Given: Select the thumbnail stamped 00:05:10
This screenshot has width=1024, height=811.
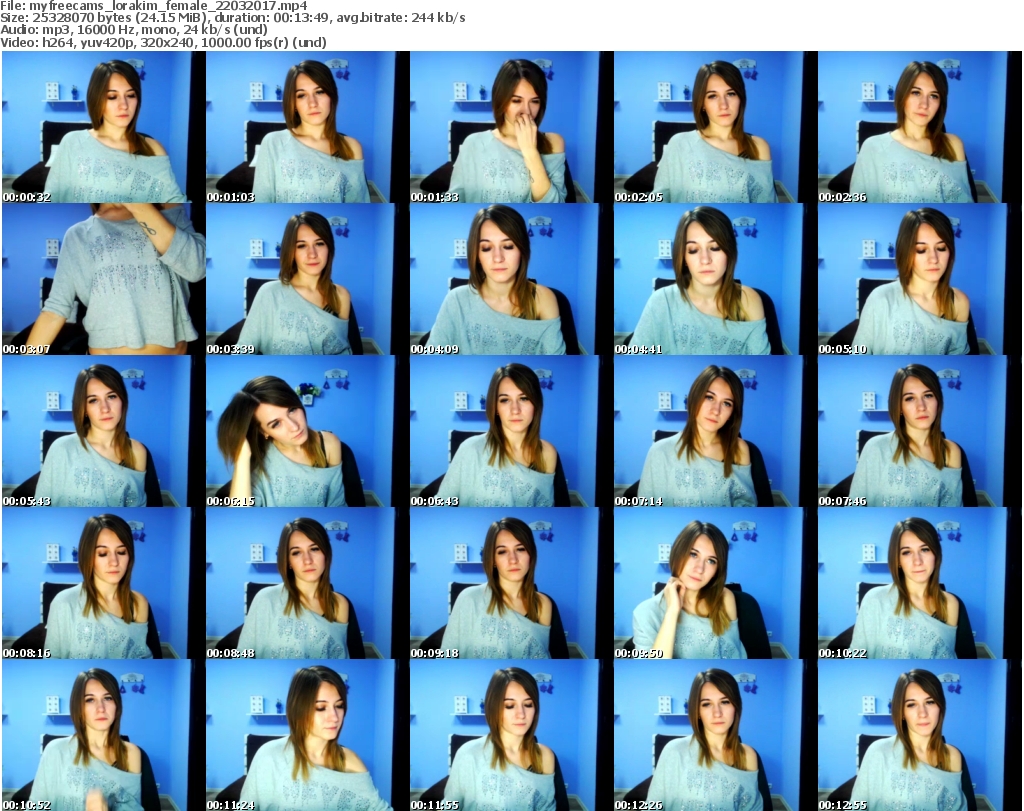Looking at the screenshot, I should pyautogui.click(x=920, y=279).
